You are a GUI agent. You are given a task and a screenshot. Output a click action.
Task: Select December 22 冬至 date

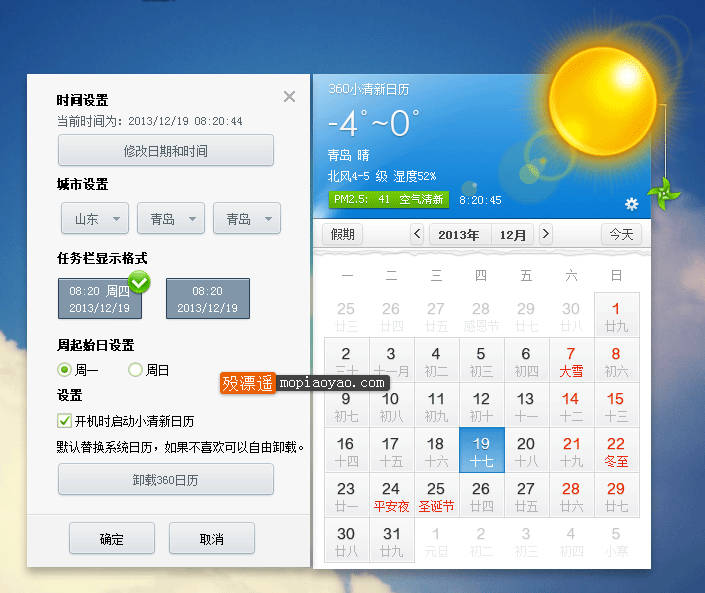click(x=616, y=450)
